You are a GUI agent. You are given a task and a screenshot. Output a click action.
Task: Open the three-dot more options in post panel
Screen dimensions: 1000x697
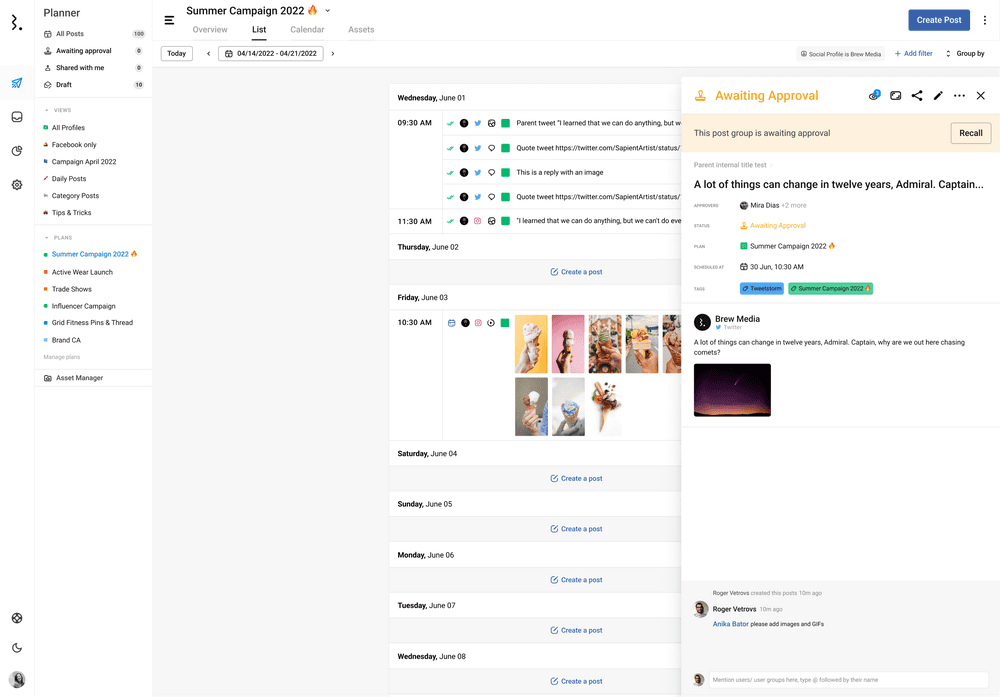(x=959, y=96)
